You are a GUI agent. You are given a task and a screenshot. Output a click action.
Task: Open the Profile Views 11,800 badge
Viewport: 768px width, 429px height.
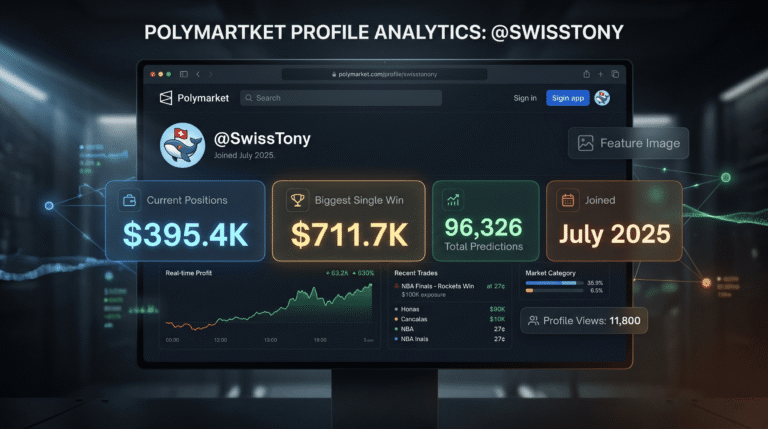tap(584, 321)
